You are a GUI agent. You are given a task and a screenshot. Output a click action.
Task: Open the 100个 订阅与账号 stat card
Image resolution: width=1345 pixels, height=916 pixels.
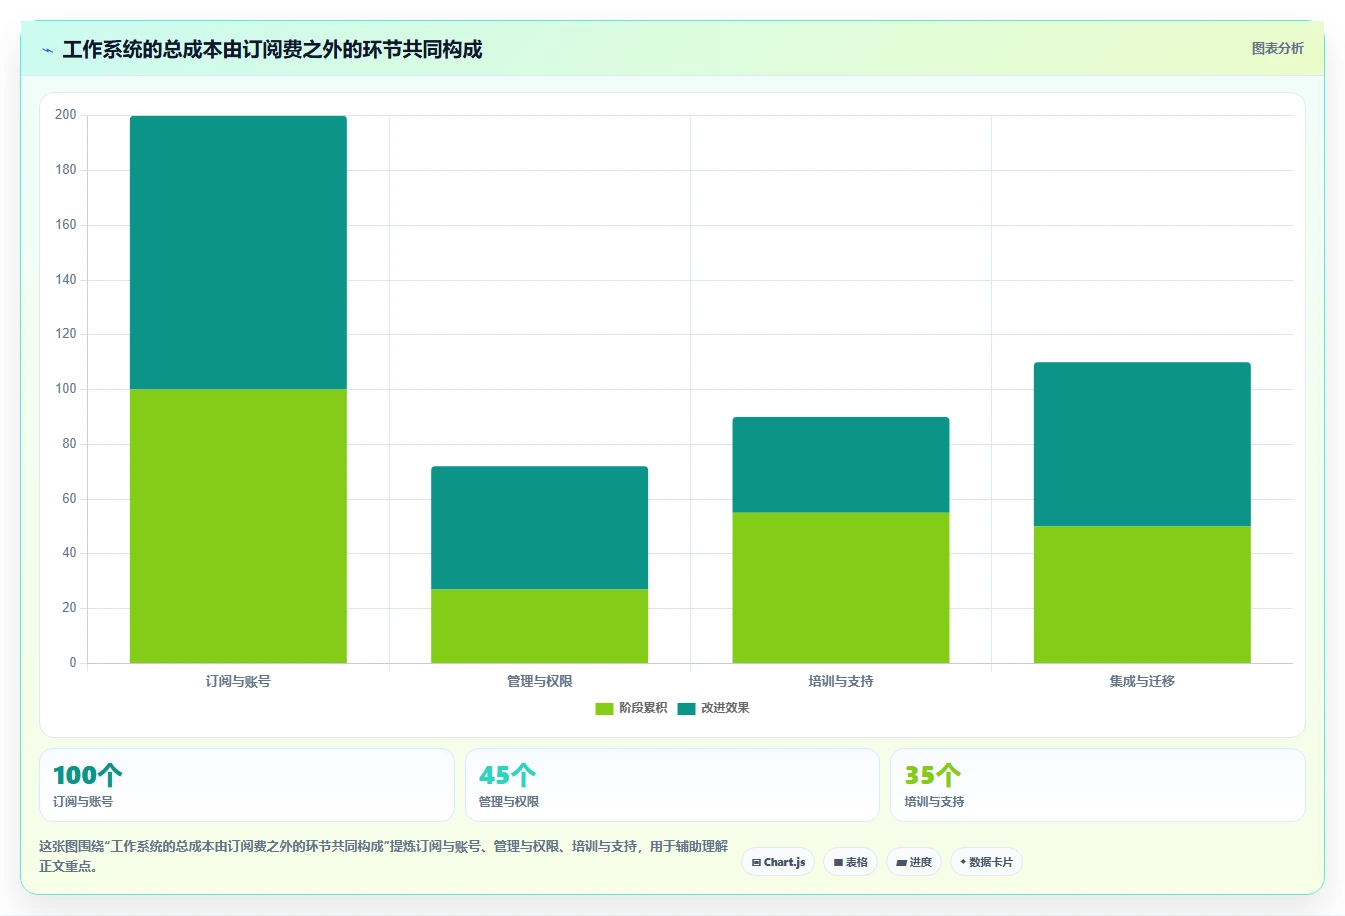pos(246,785)
